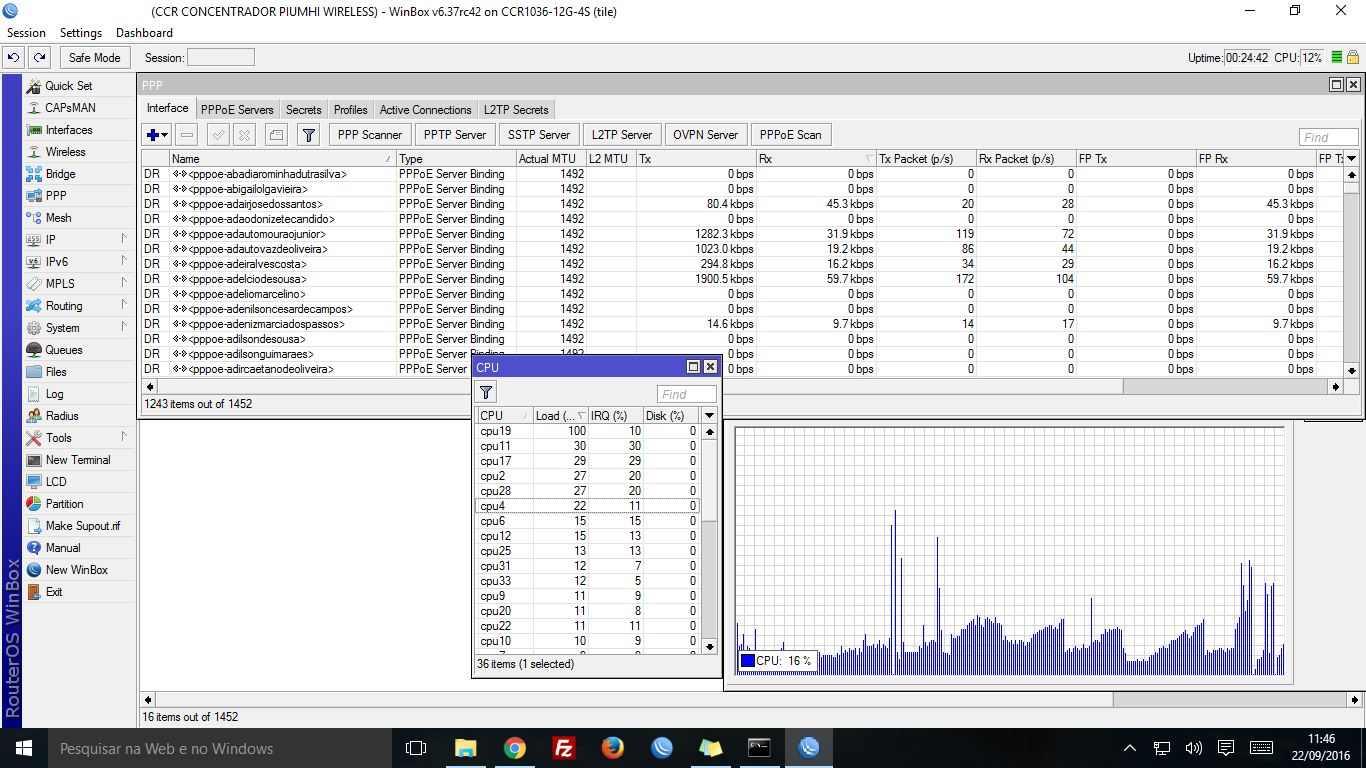Click the Redo arrow in the top toolbar
Viewport: 1366px width, 768px height.
tap(39, 58)
